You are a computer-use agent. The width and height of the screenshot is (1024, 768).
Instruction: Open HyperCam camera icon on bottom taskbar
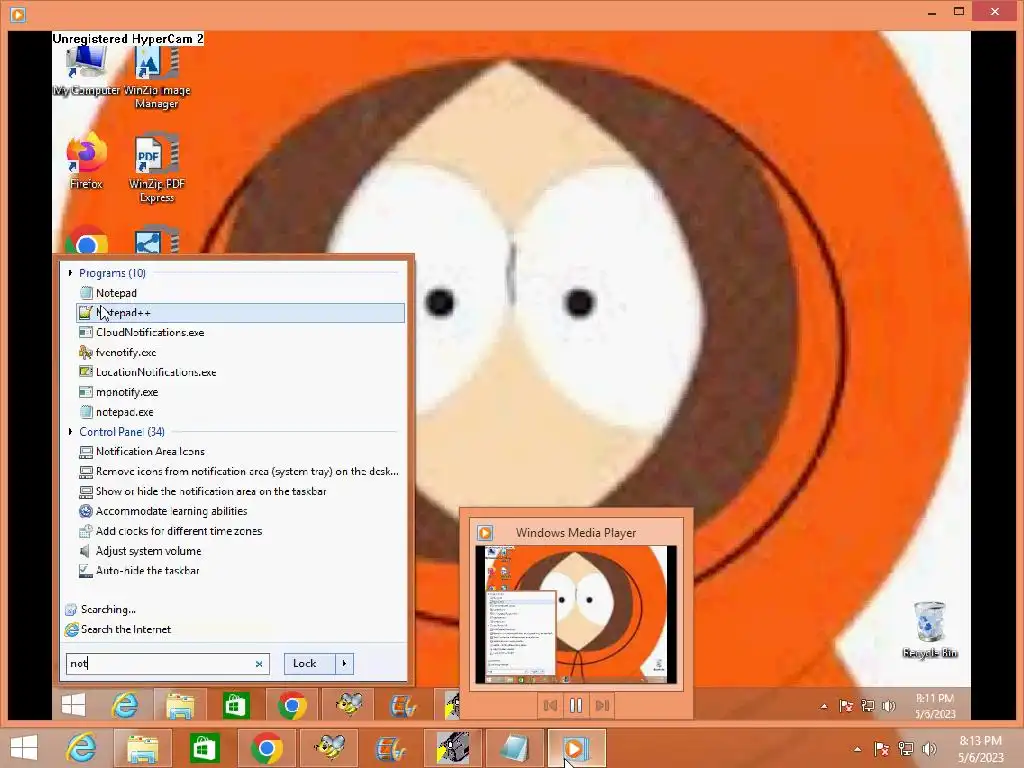(x=453, y=748)
